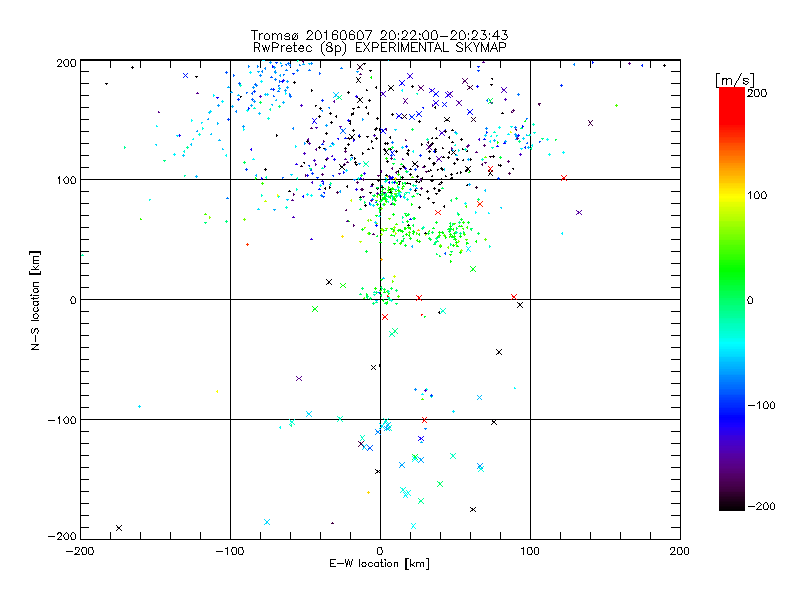The image size is (800, 600).
Task: Click the x-axis tick label '0'
Action: pos(380,551)
